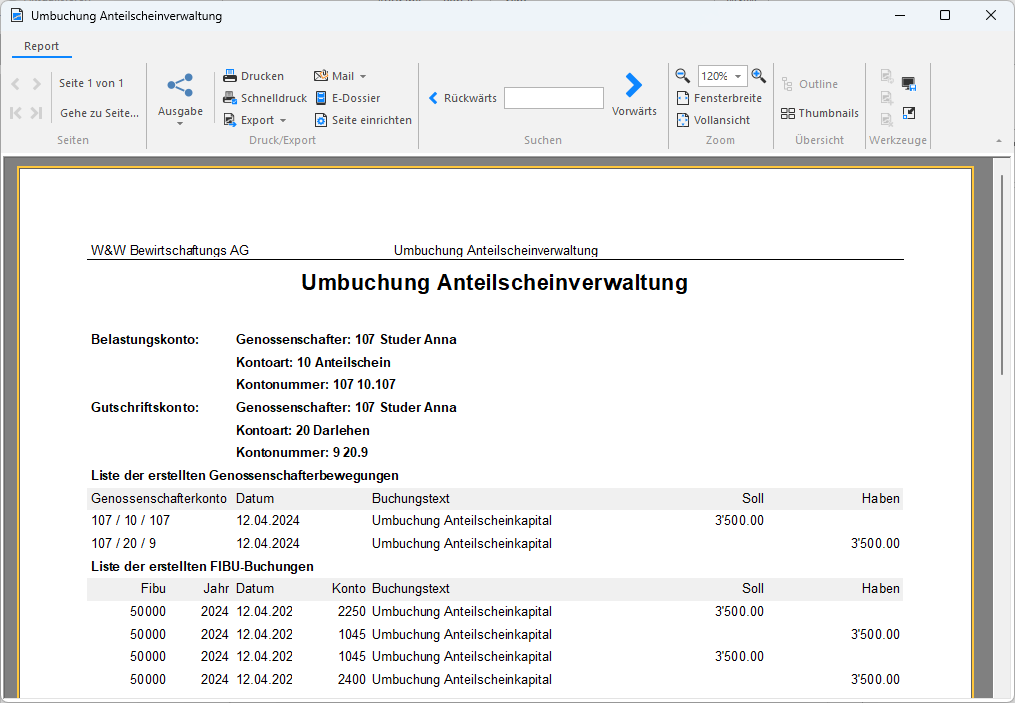Click the Seite 1 von 1 indicator
The height and width of the screenshot is (703, 1015).
click(x=91, y=83)
